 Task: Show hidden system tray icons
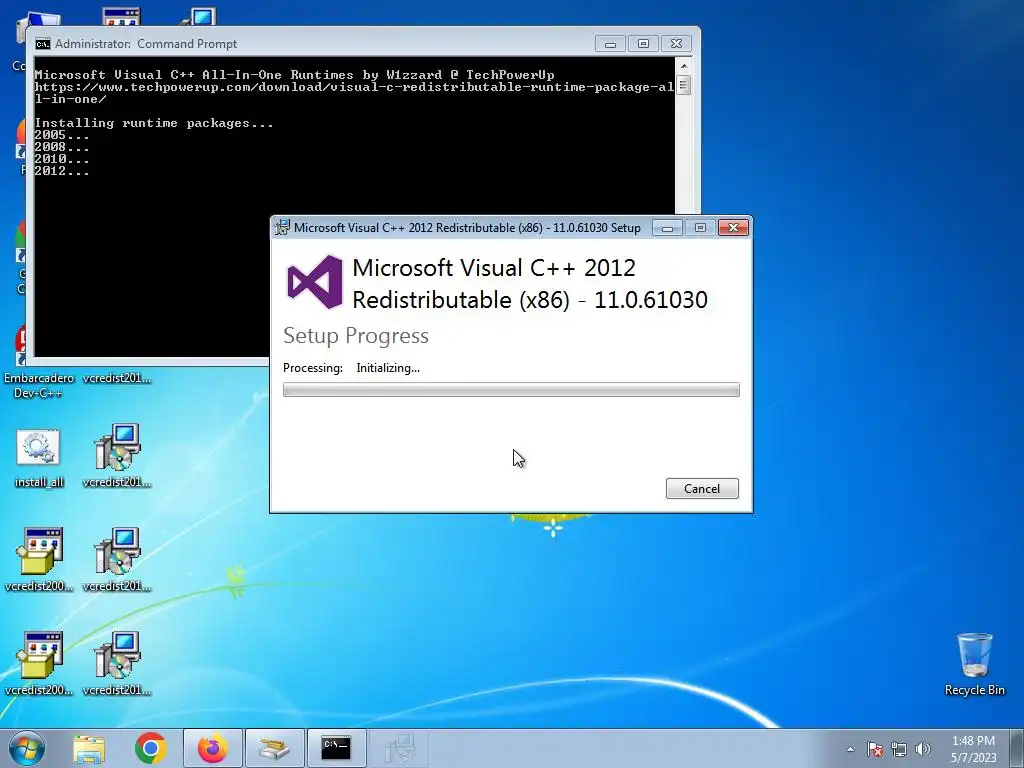click(x=850, y=749)
